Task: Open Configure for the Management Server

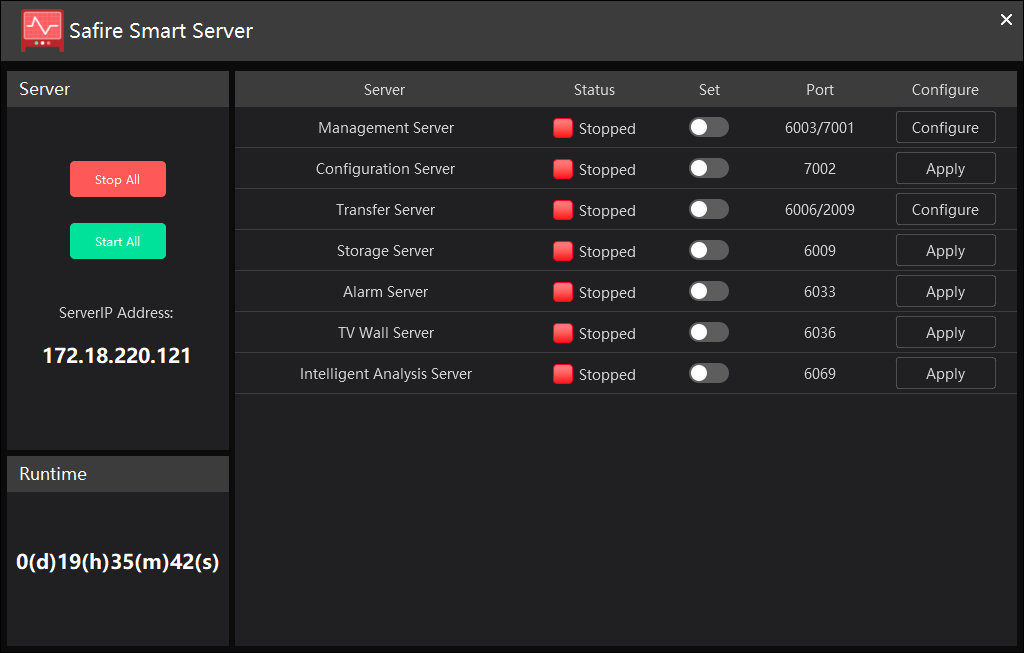Action: (945, 127)
